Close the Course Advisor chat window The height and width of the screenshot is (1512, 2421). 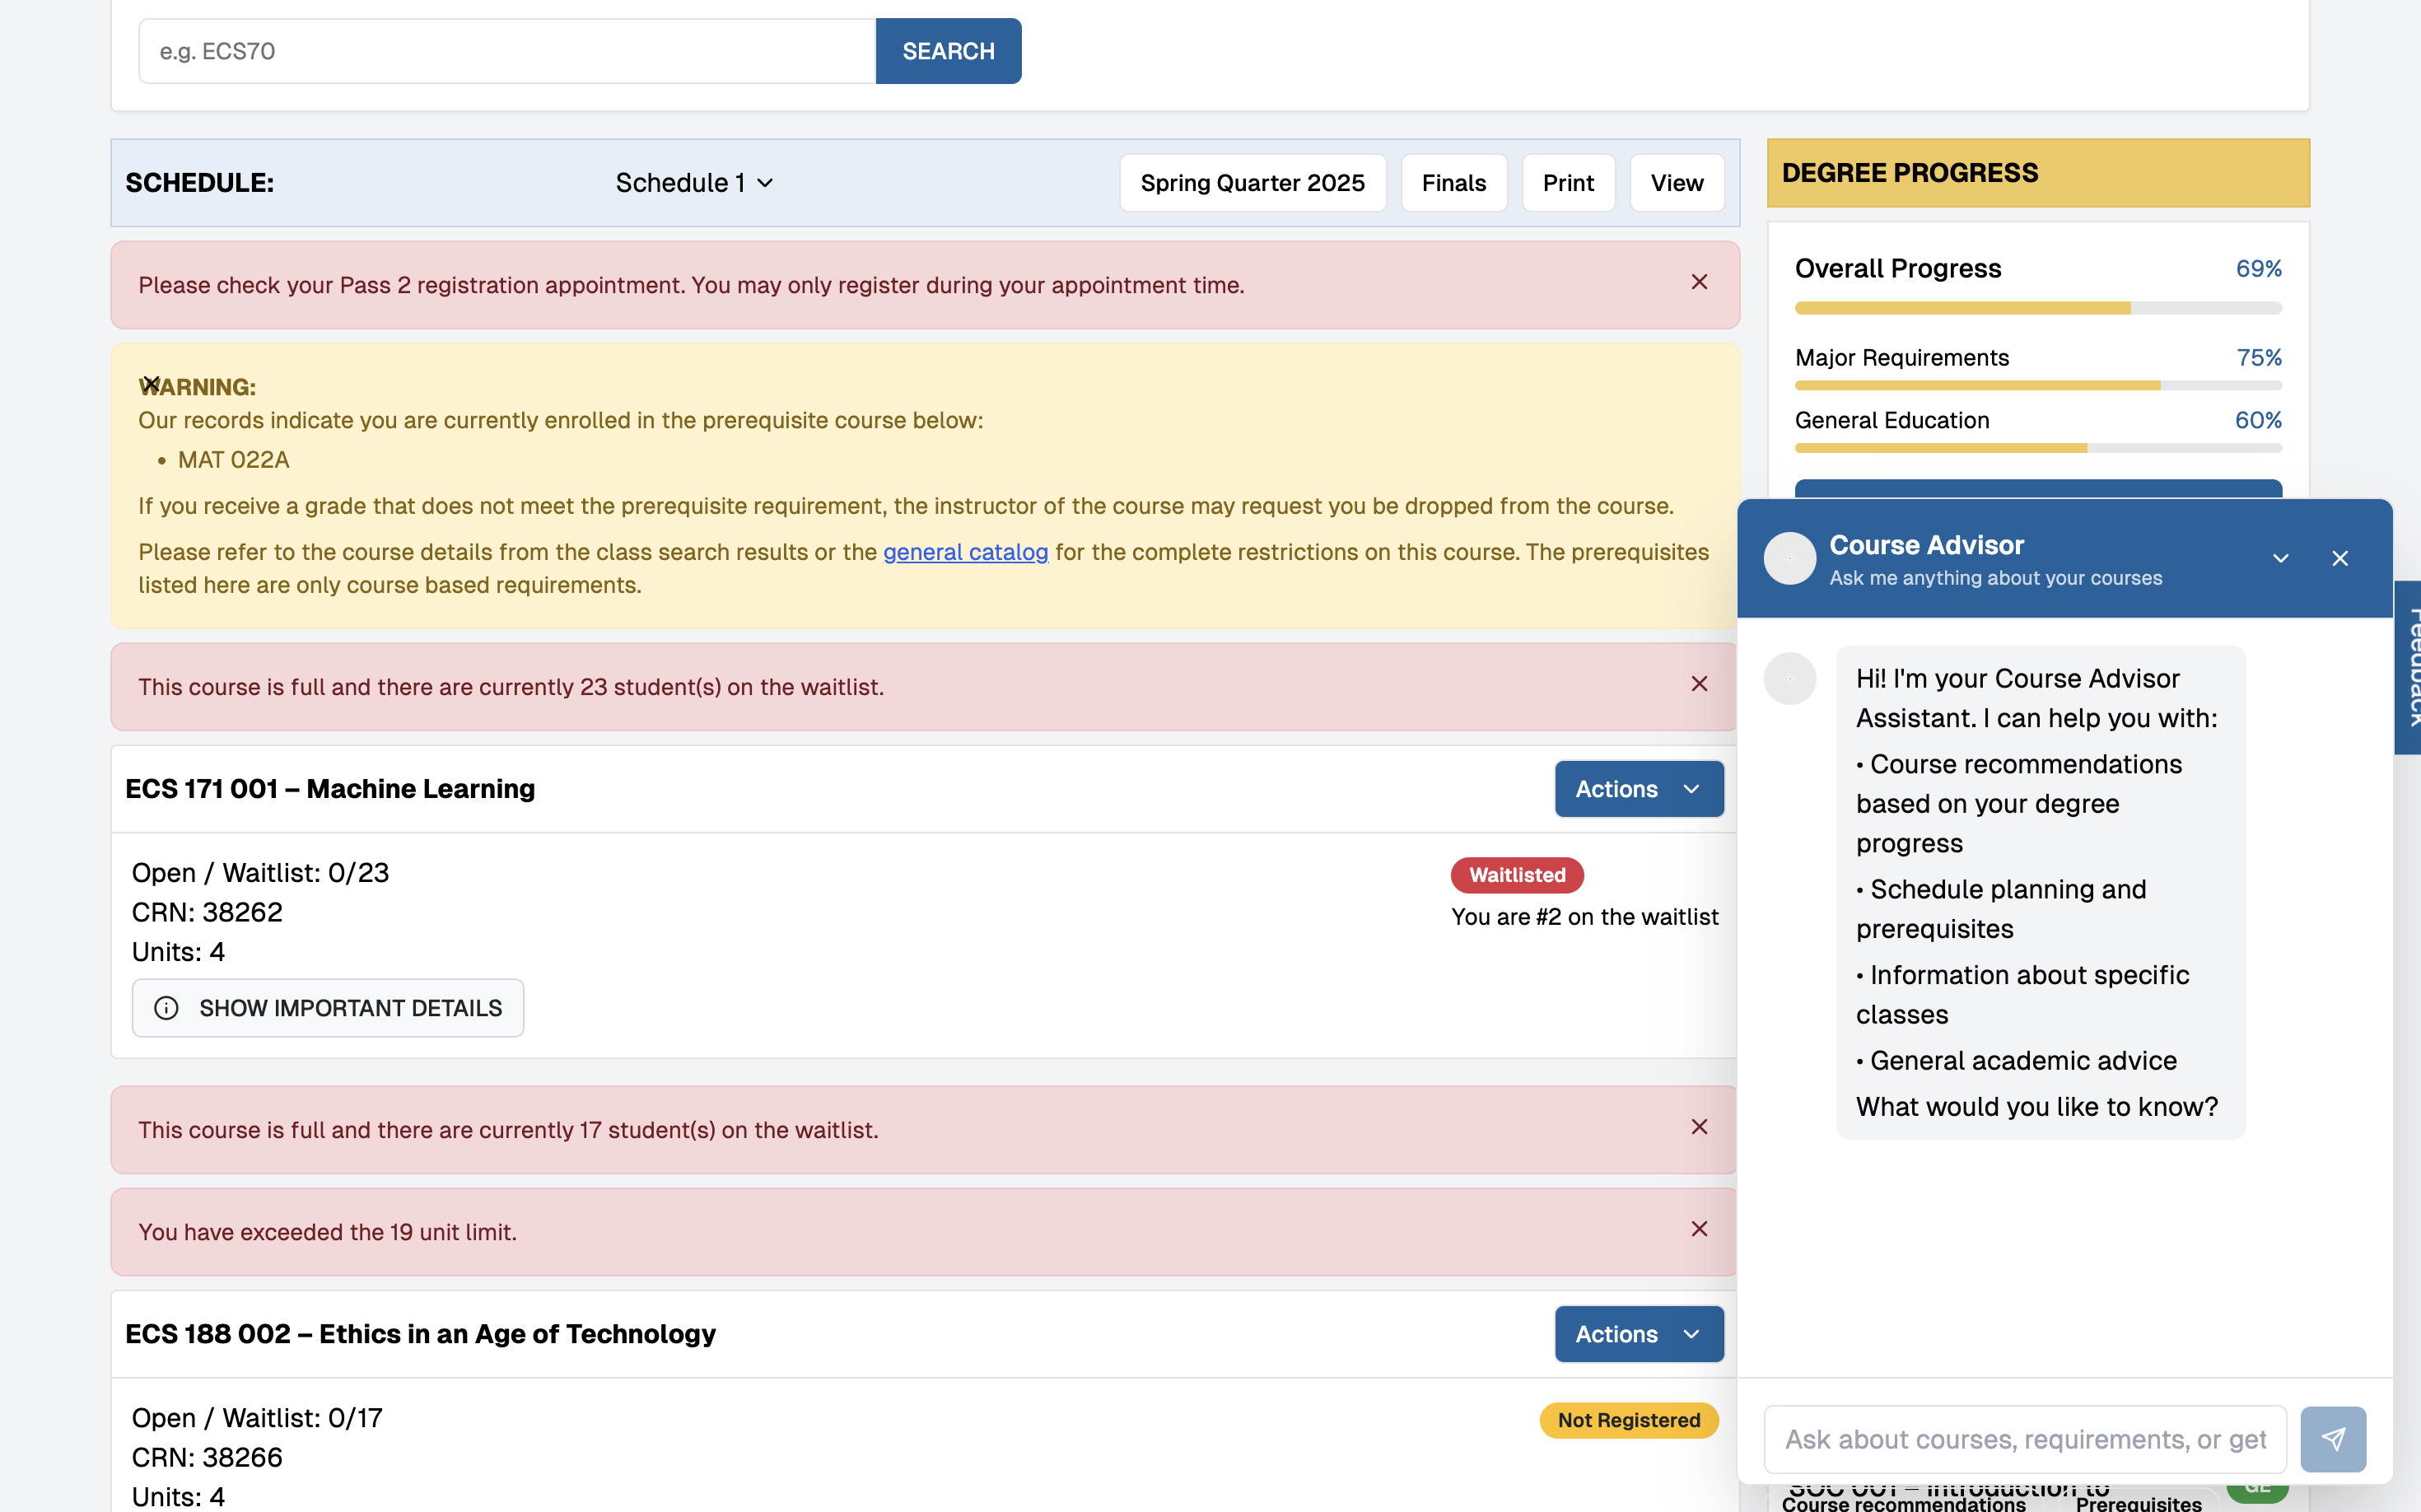[2339, 558]
